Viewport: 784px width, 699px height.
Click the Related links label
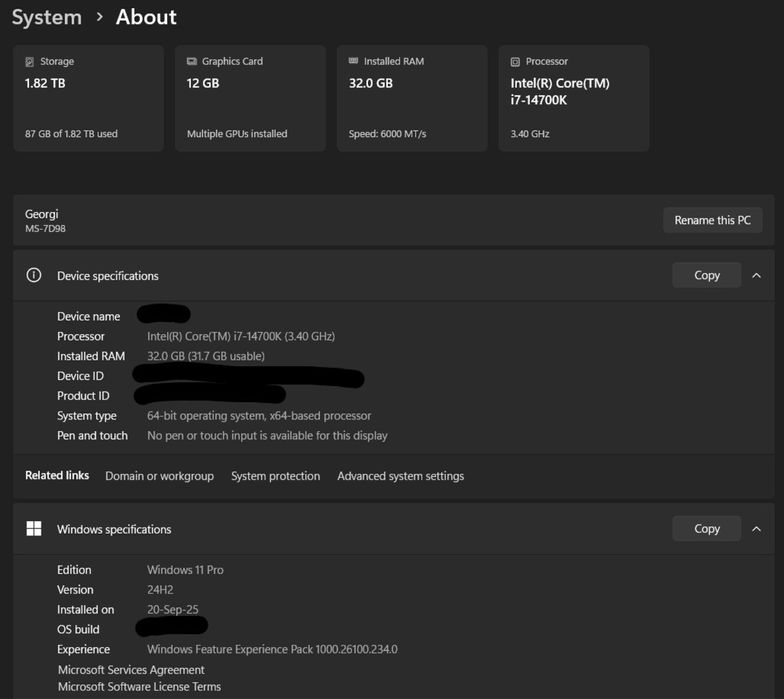tap(57, 476)
